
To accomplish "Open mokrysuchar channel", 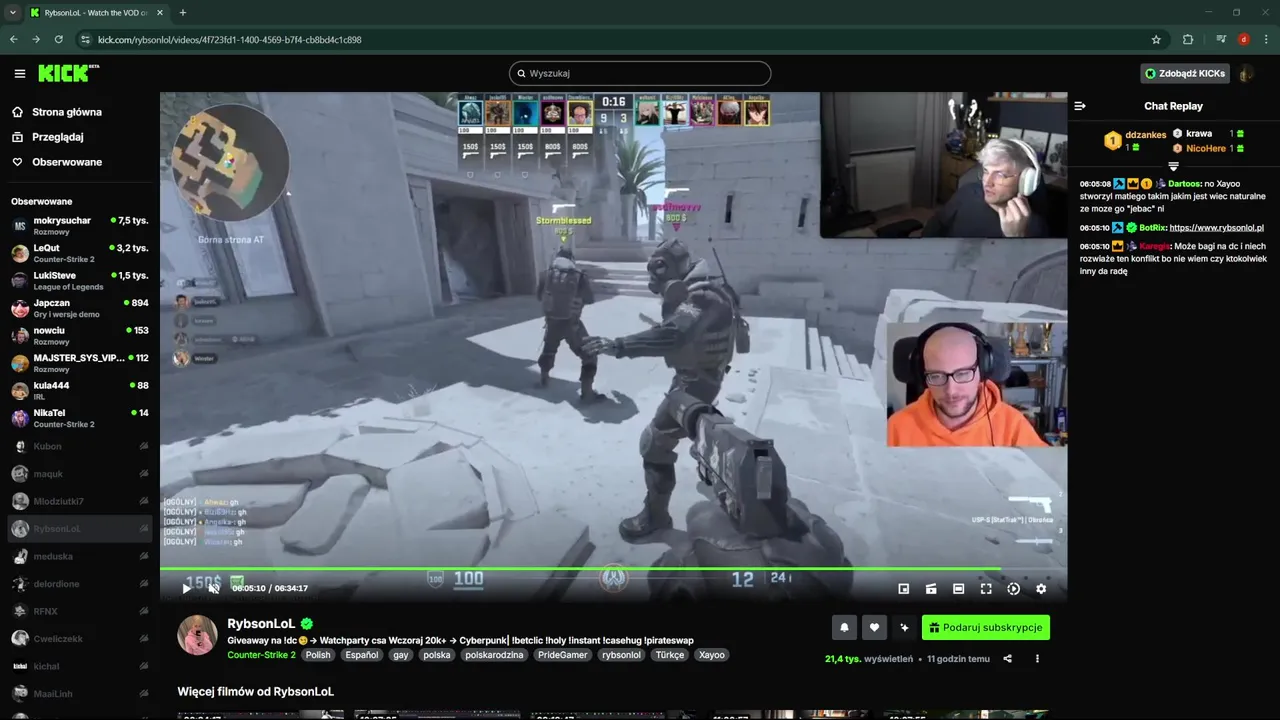I will click(80, 226).
